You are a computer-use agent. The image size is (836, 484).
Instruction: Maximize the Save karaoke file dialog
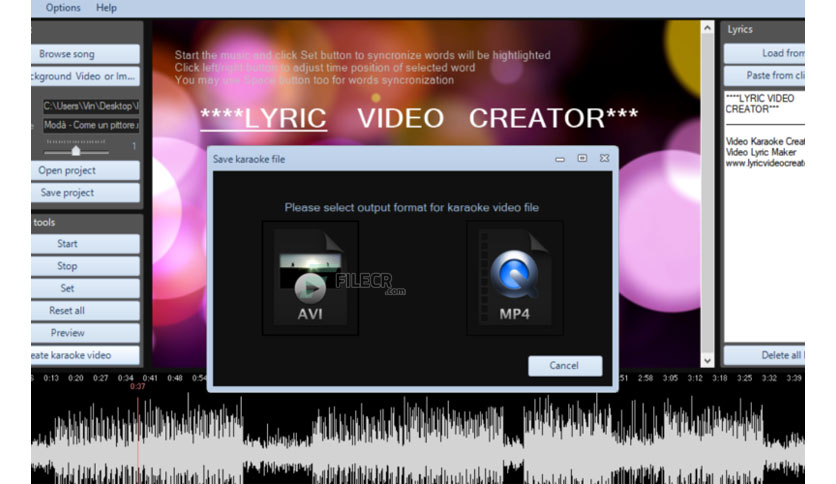582,158
